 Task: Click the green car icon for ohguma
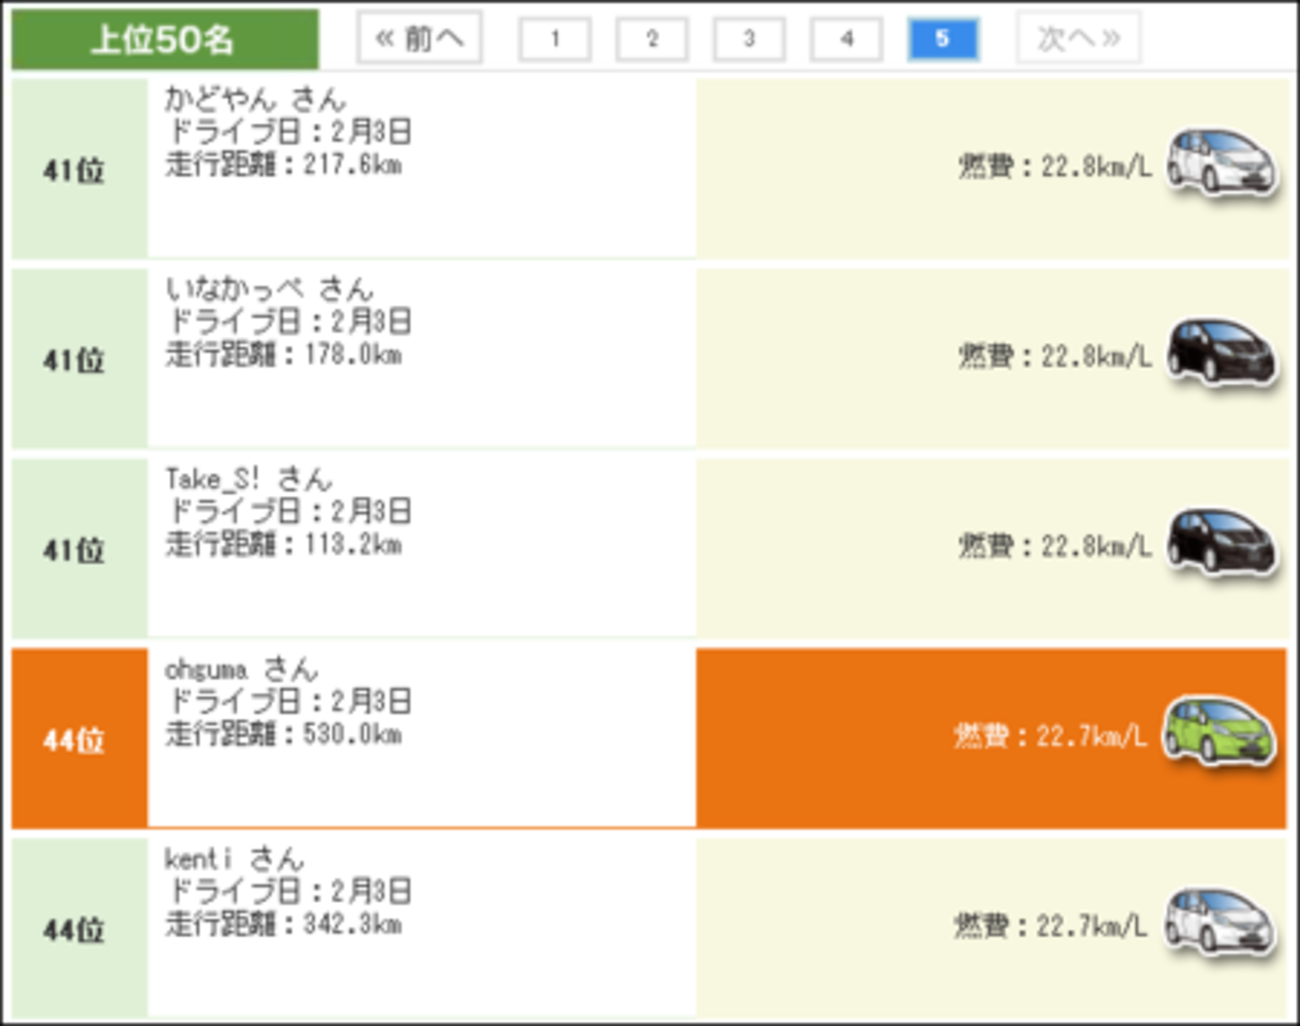(1219, 733)
